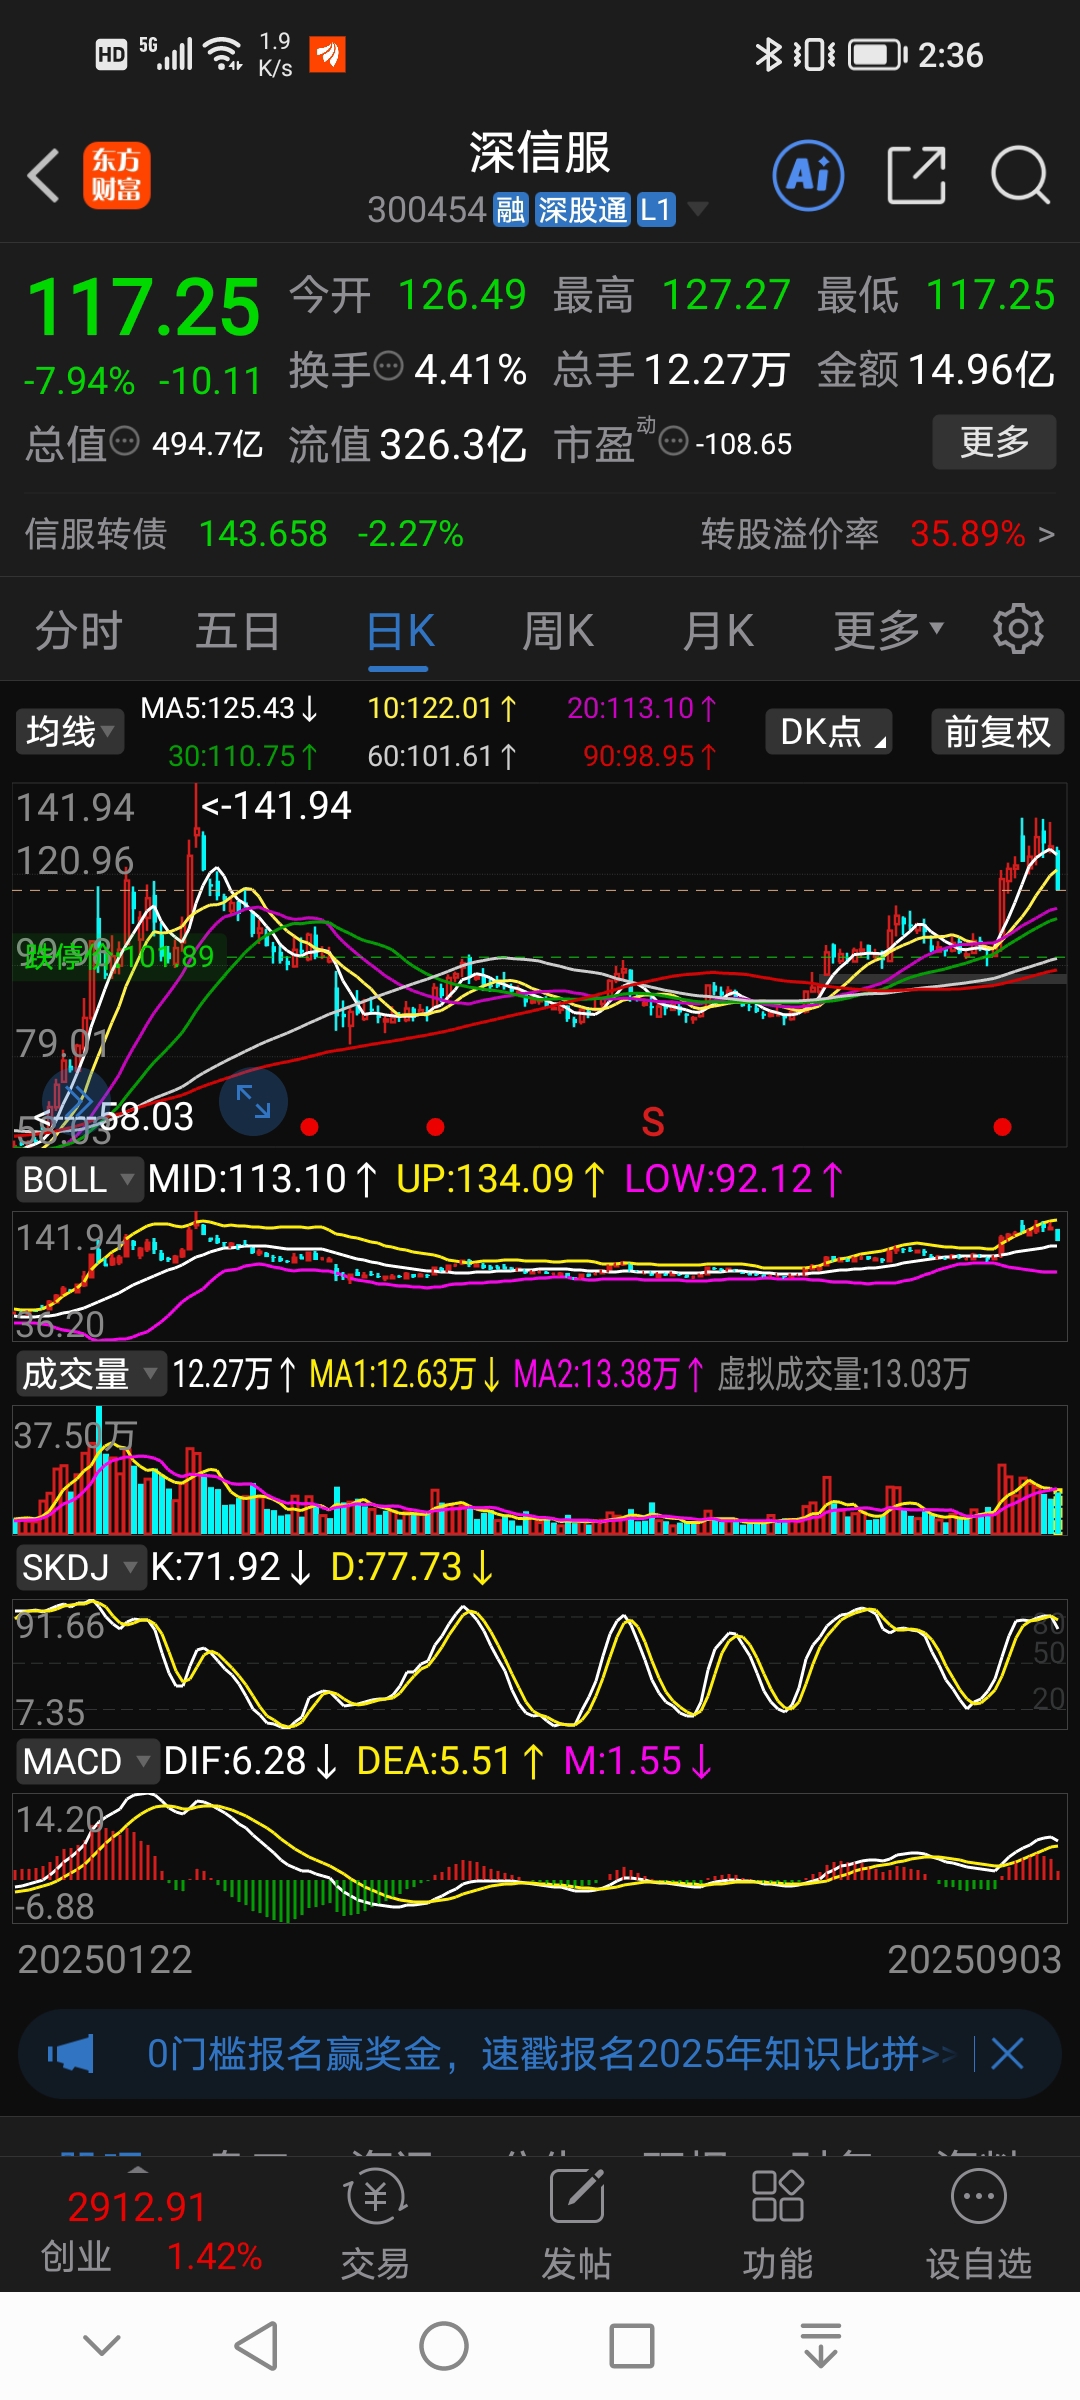
Task: Open the DK点 dropdown
Action: click(x=829, y=731)
